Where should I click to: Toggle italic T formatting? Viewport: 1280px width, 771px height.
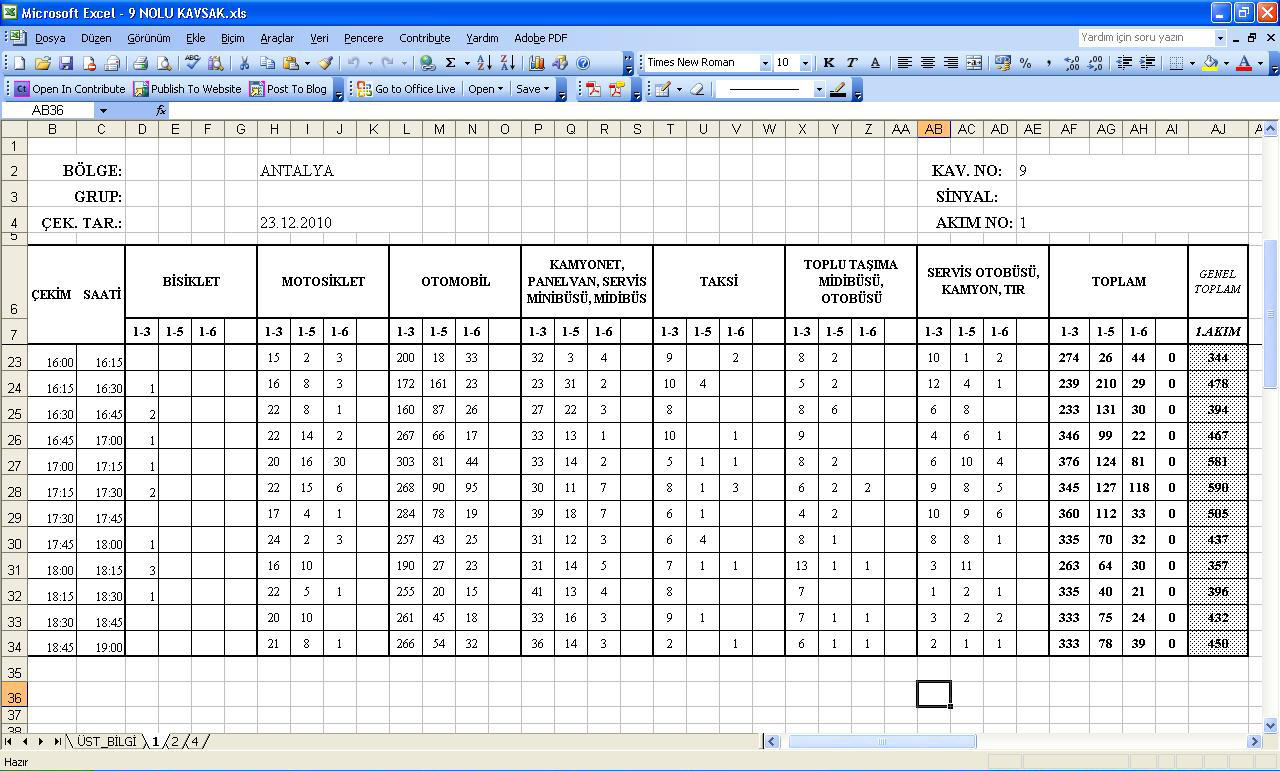tap(852, 63)
